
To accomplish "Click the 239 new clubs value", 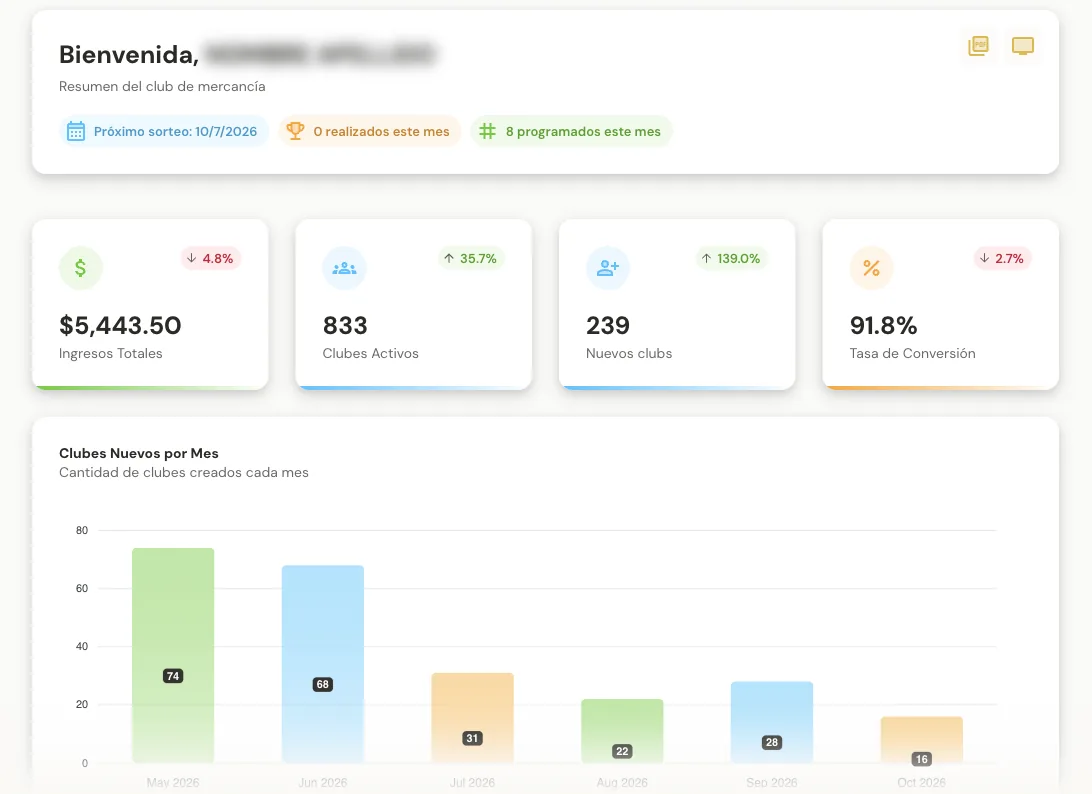I will (x=608, y=325).
